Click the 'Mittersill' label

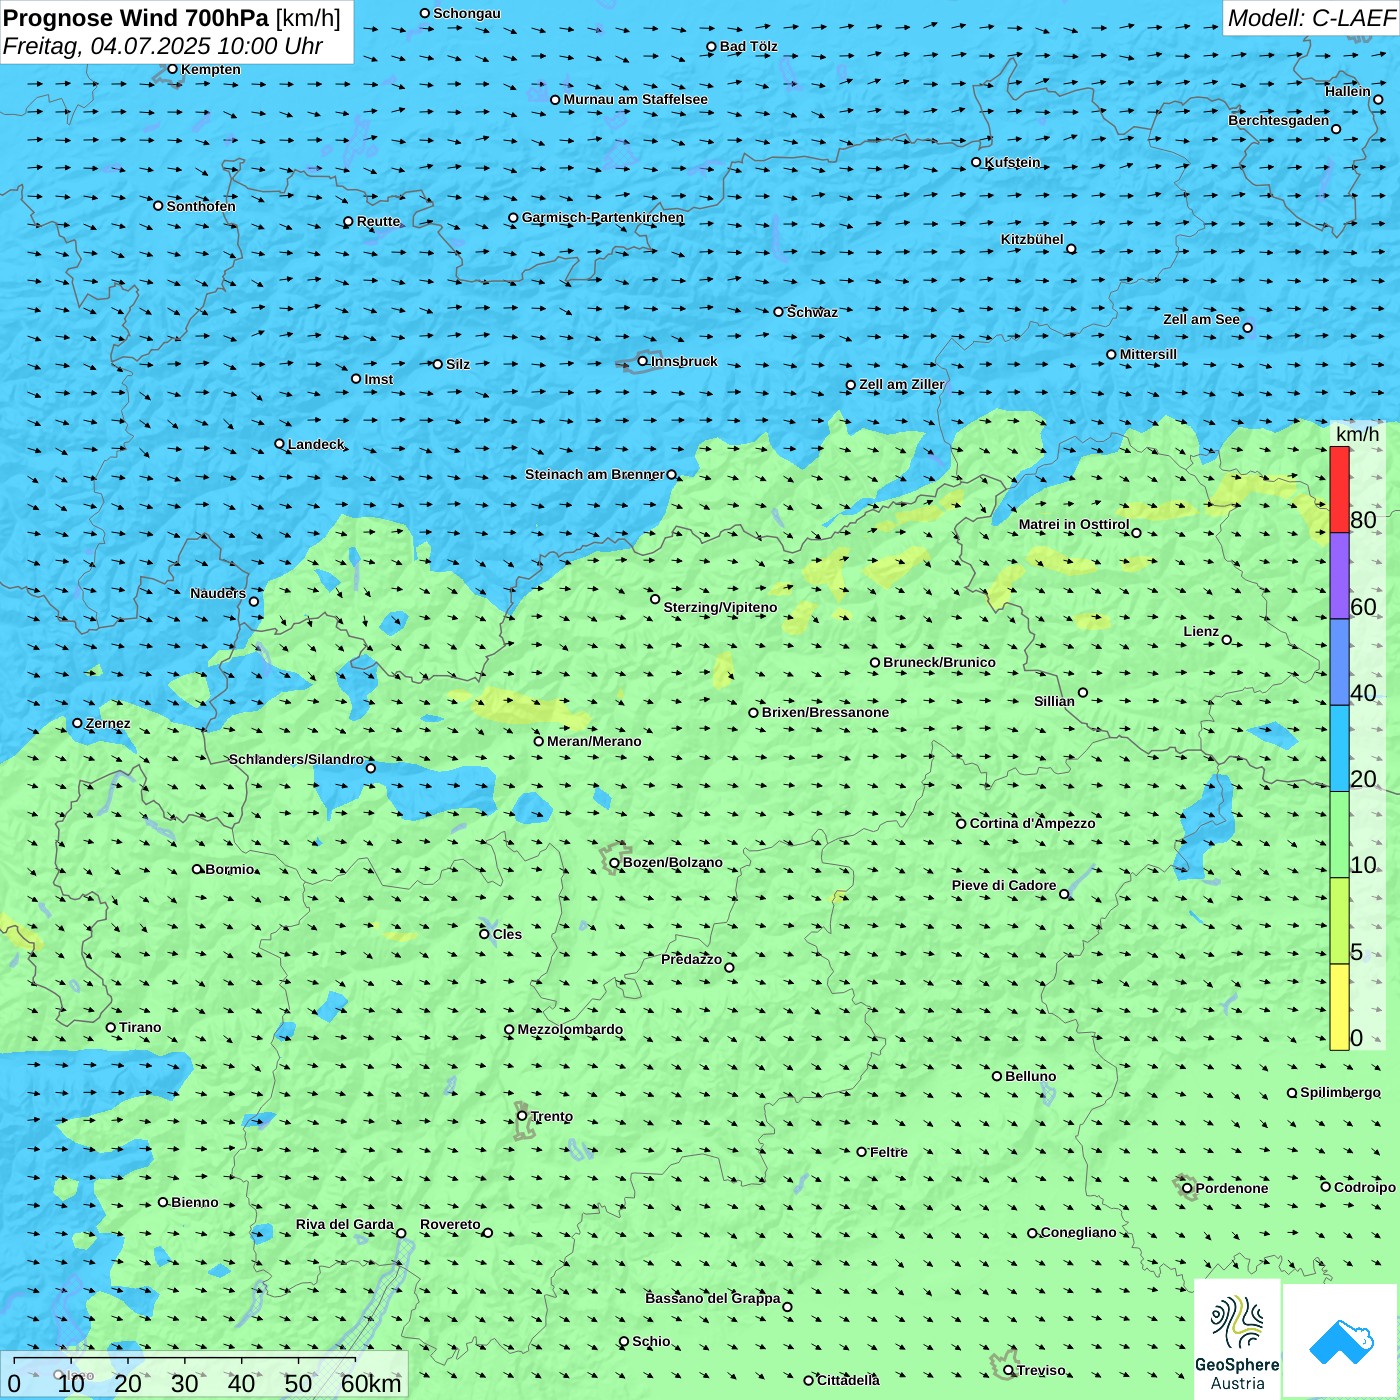tap(1148, 354)
